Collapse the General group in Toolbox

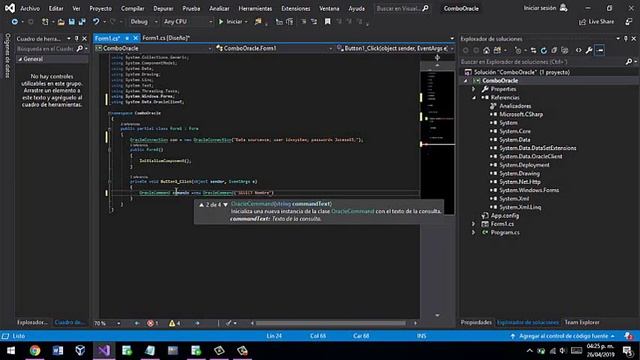pos(20,59)
